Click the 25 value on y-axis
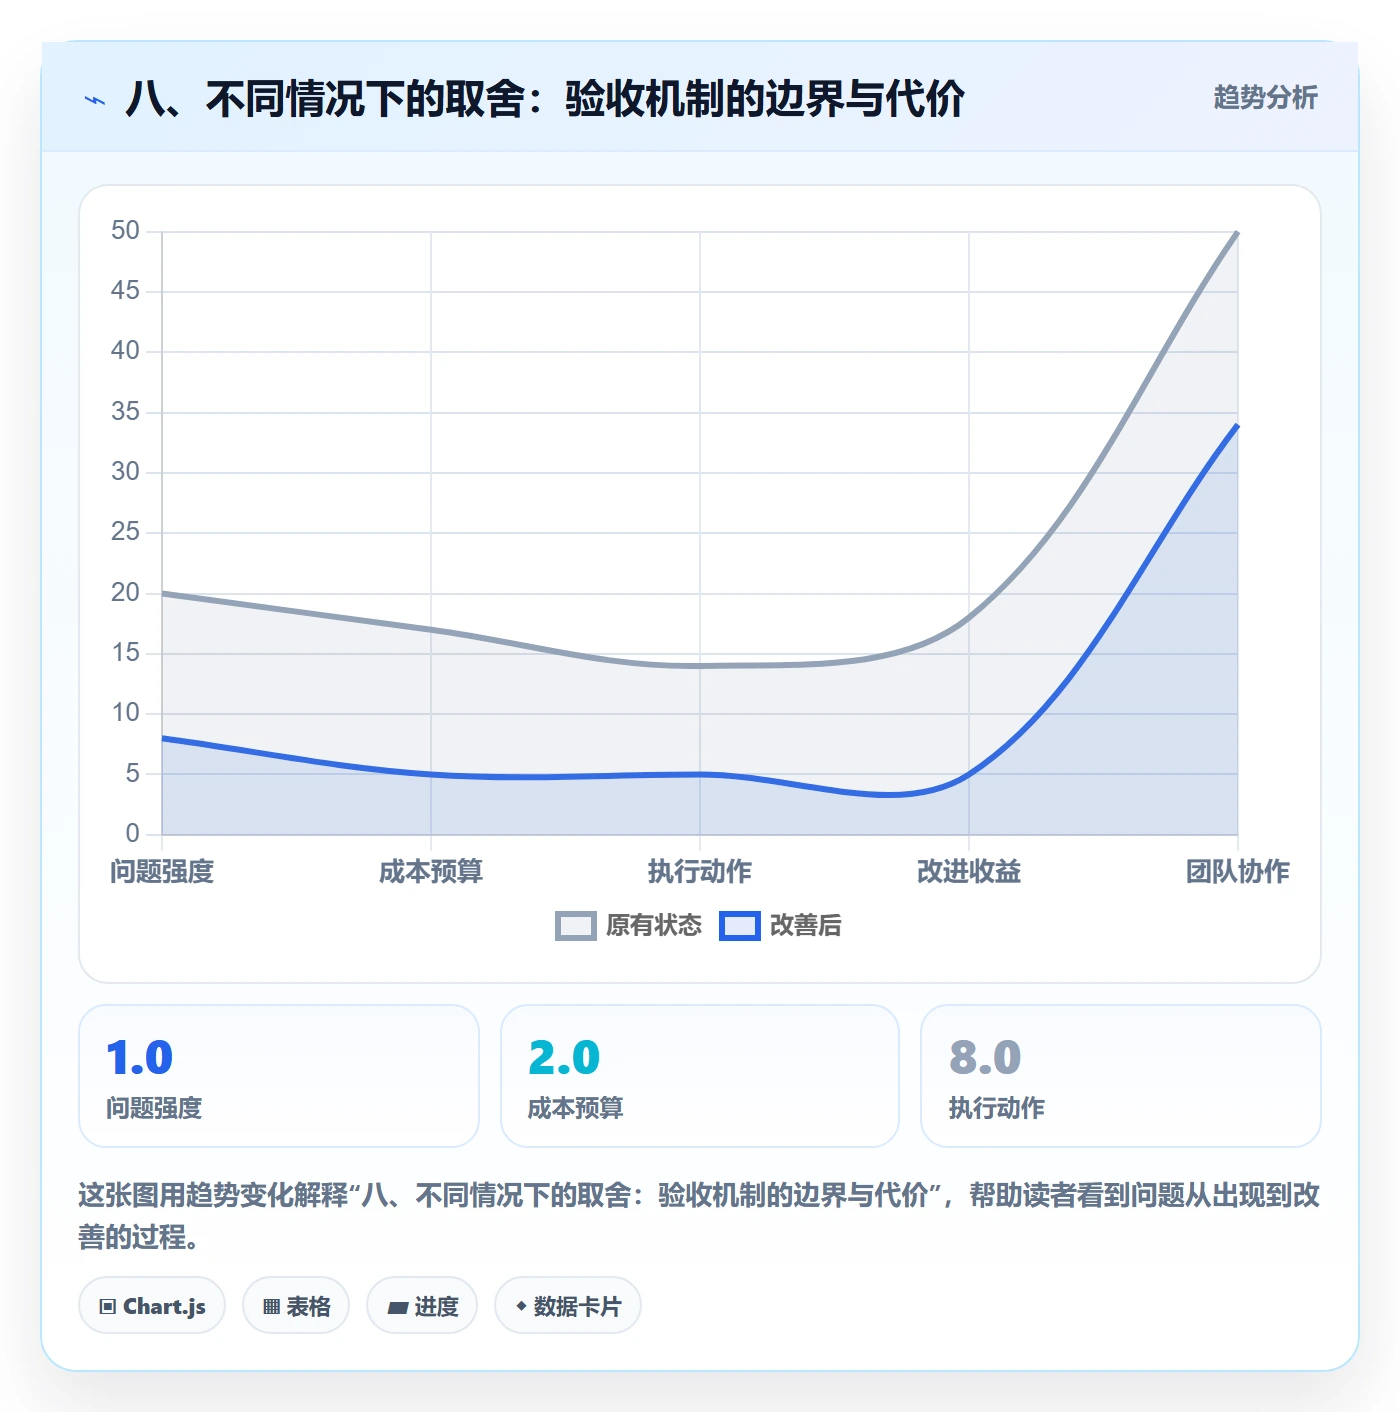Screen dimensions: 1400x1412 pos(125,532)
